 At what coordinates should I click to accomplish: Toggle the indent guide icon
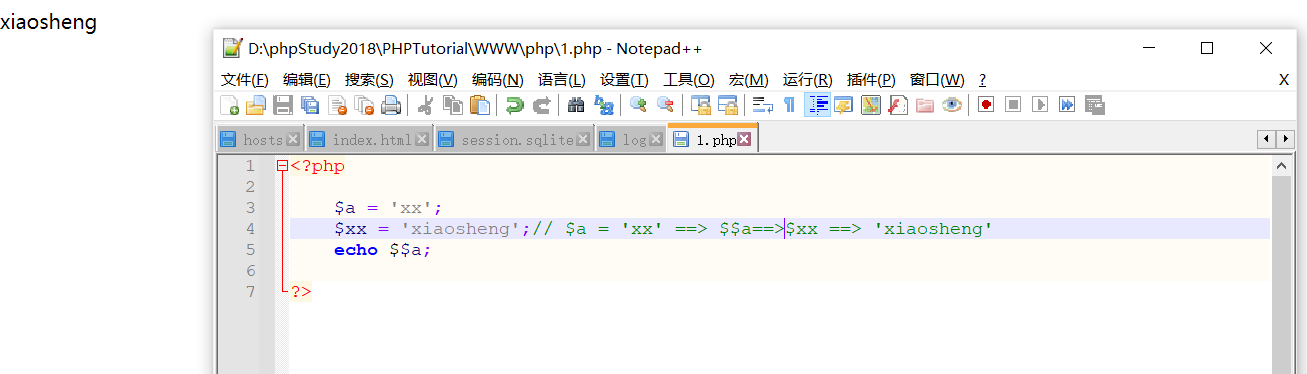817,104
